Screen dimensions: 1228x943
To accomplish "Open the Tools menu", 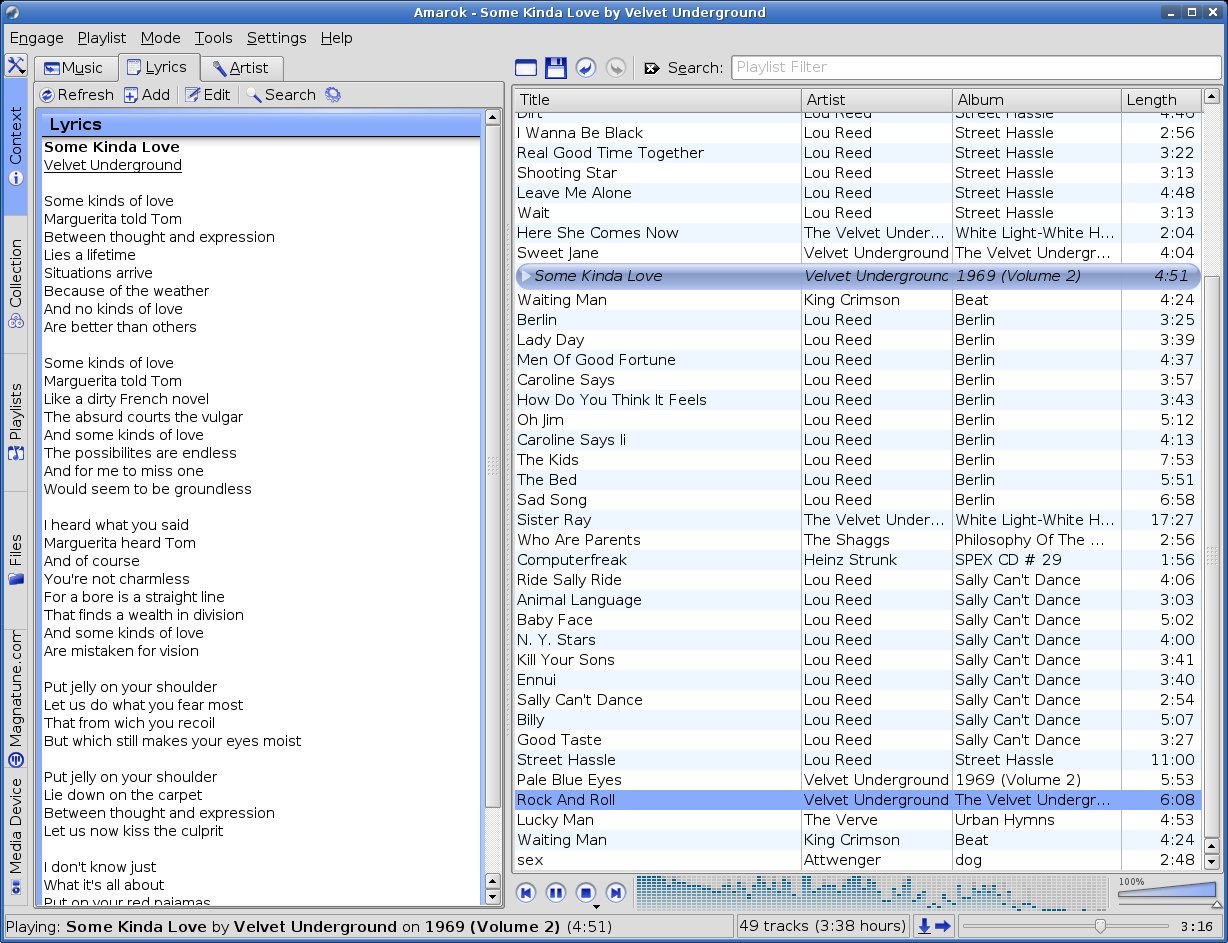I will pyautogui.click(x=214, y=38).
